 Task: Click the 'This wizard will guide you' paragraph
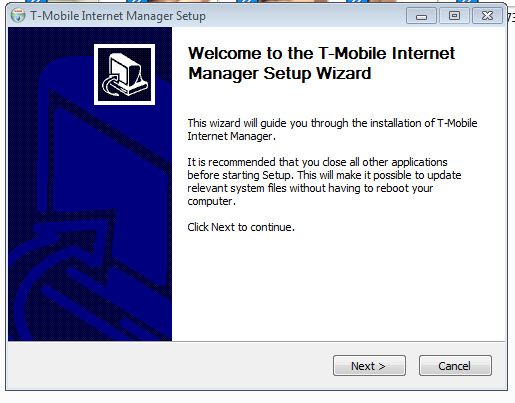332,130
